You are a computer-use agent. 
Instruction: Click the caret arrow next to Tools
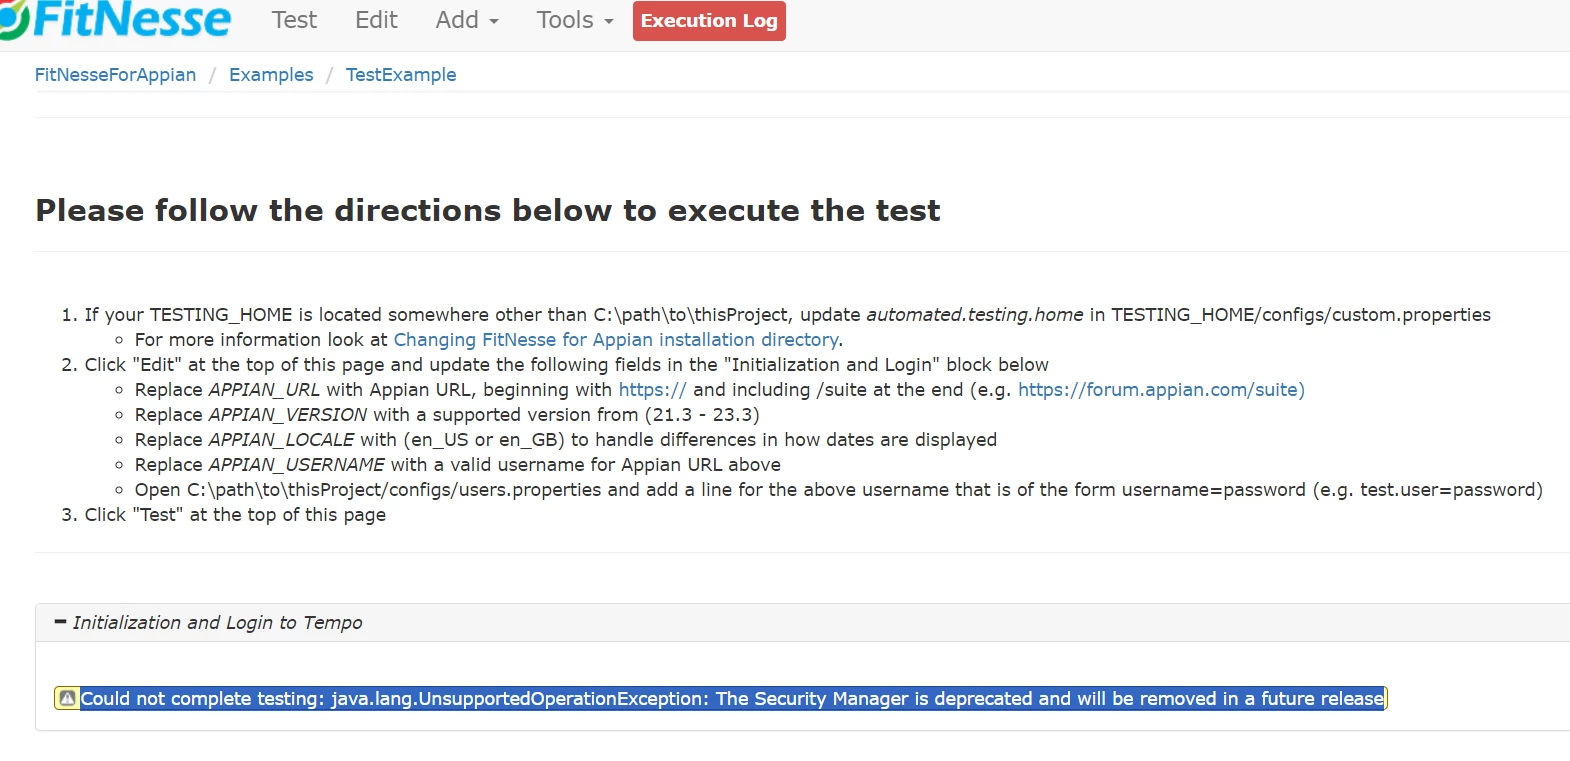point(608,22)
